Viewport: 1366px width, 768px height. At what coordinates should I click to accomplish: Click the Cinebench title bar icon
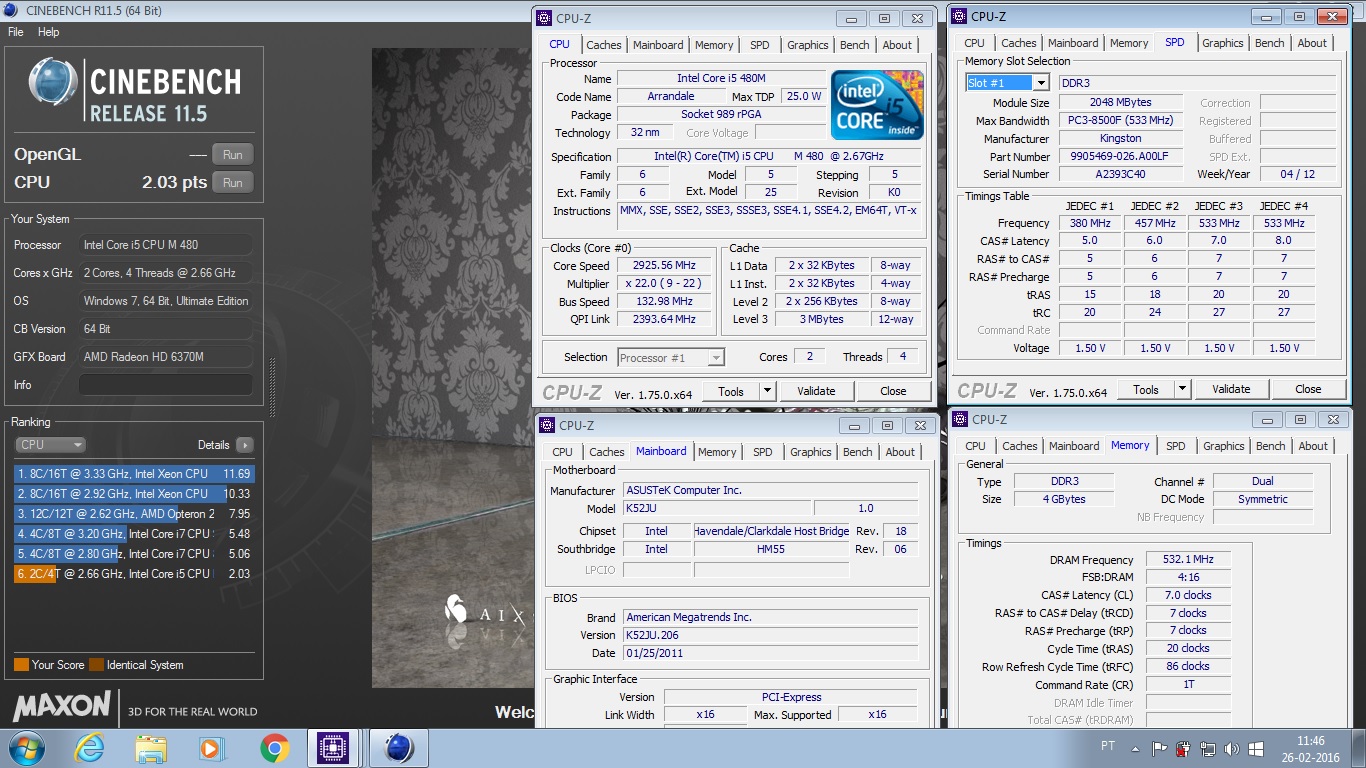(x=12, y=11)
